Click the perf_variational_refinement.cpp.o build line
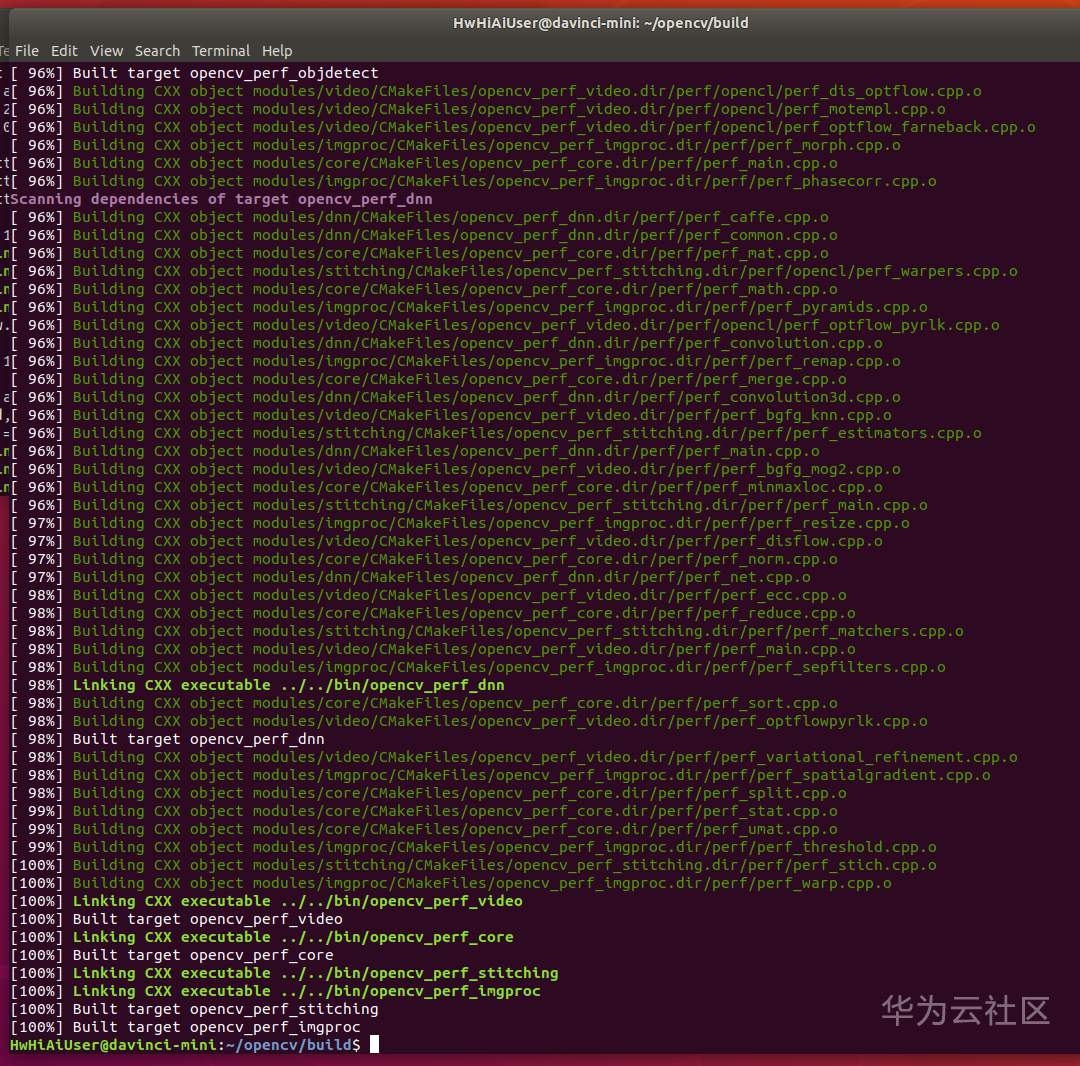 click(514, 757)
